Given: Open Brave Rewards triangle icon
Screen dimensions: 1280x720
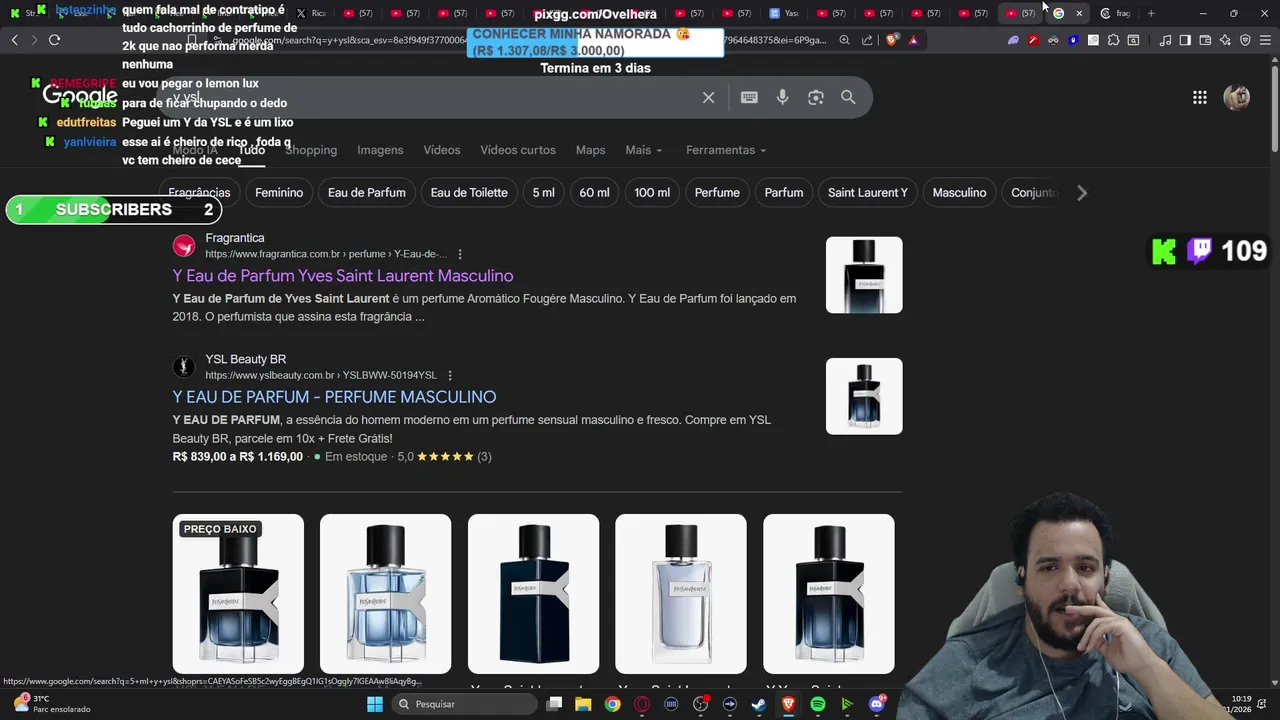Looking at the screenshot, I should (x=913, y=40).
